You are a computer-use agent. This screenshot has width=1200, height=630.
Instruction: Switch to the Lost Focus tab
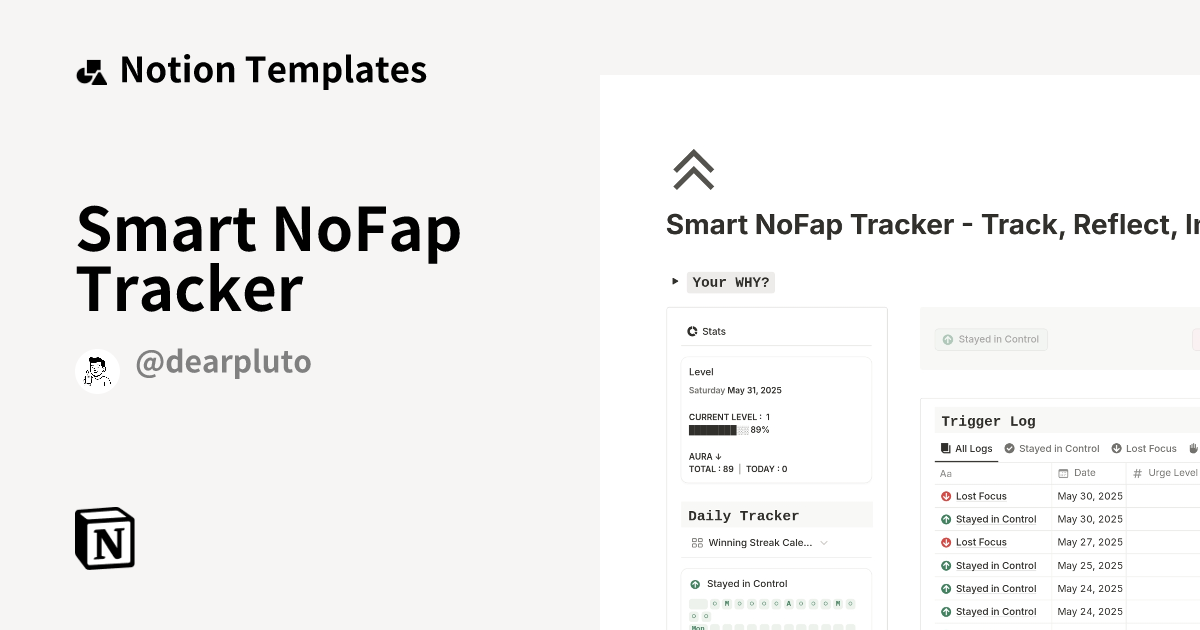(1144, 448)
